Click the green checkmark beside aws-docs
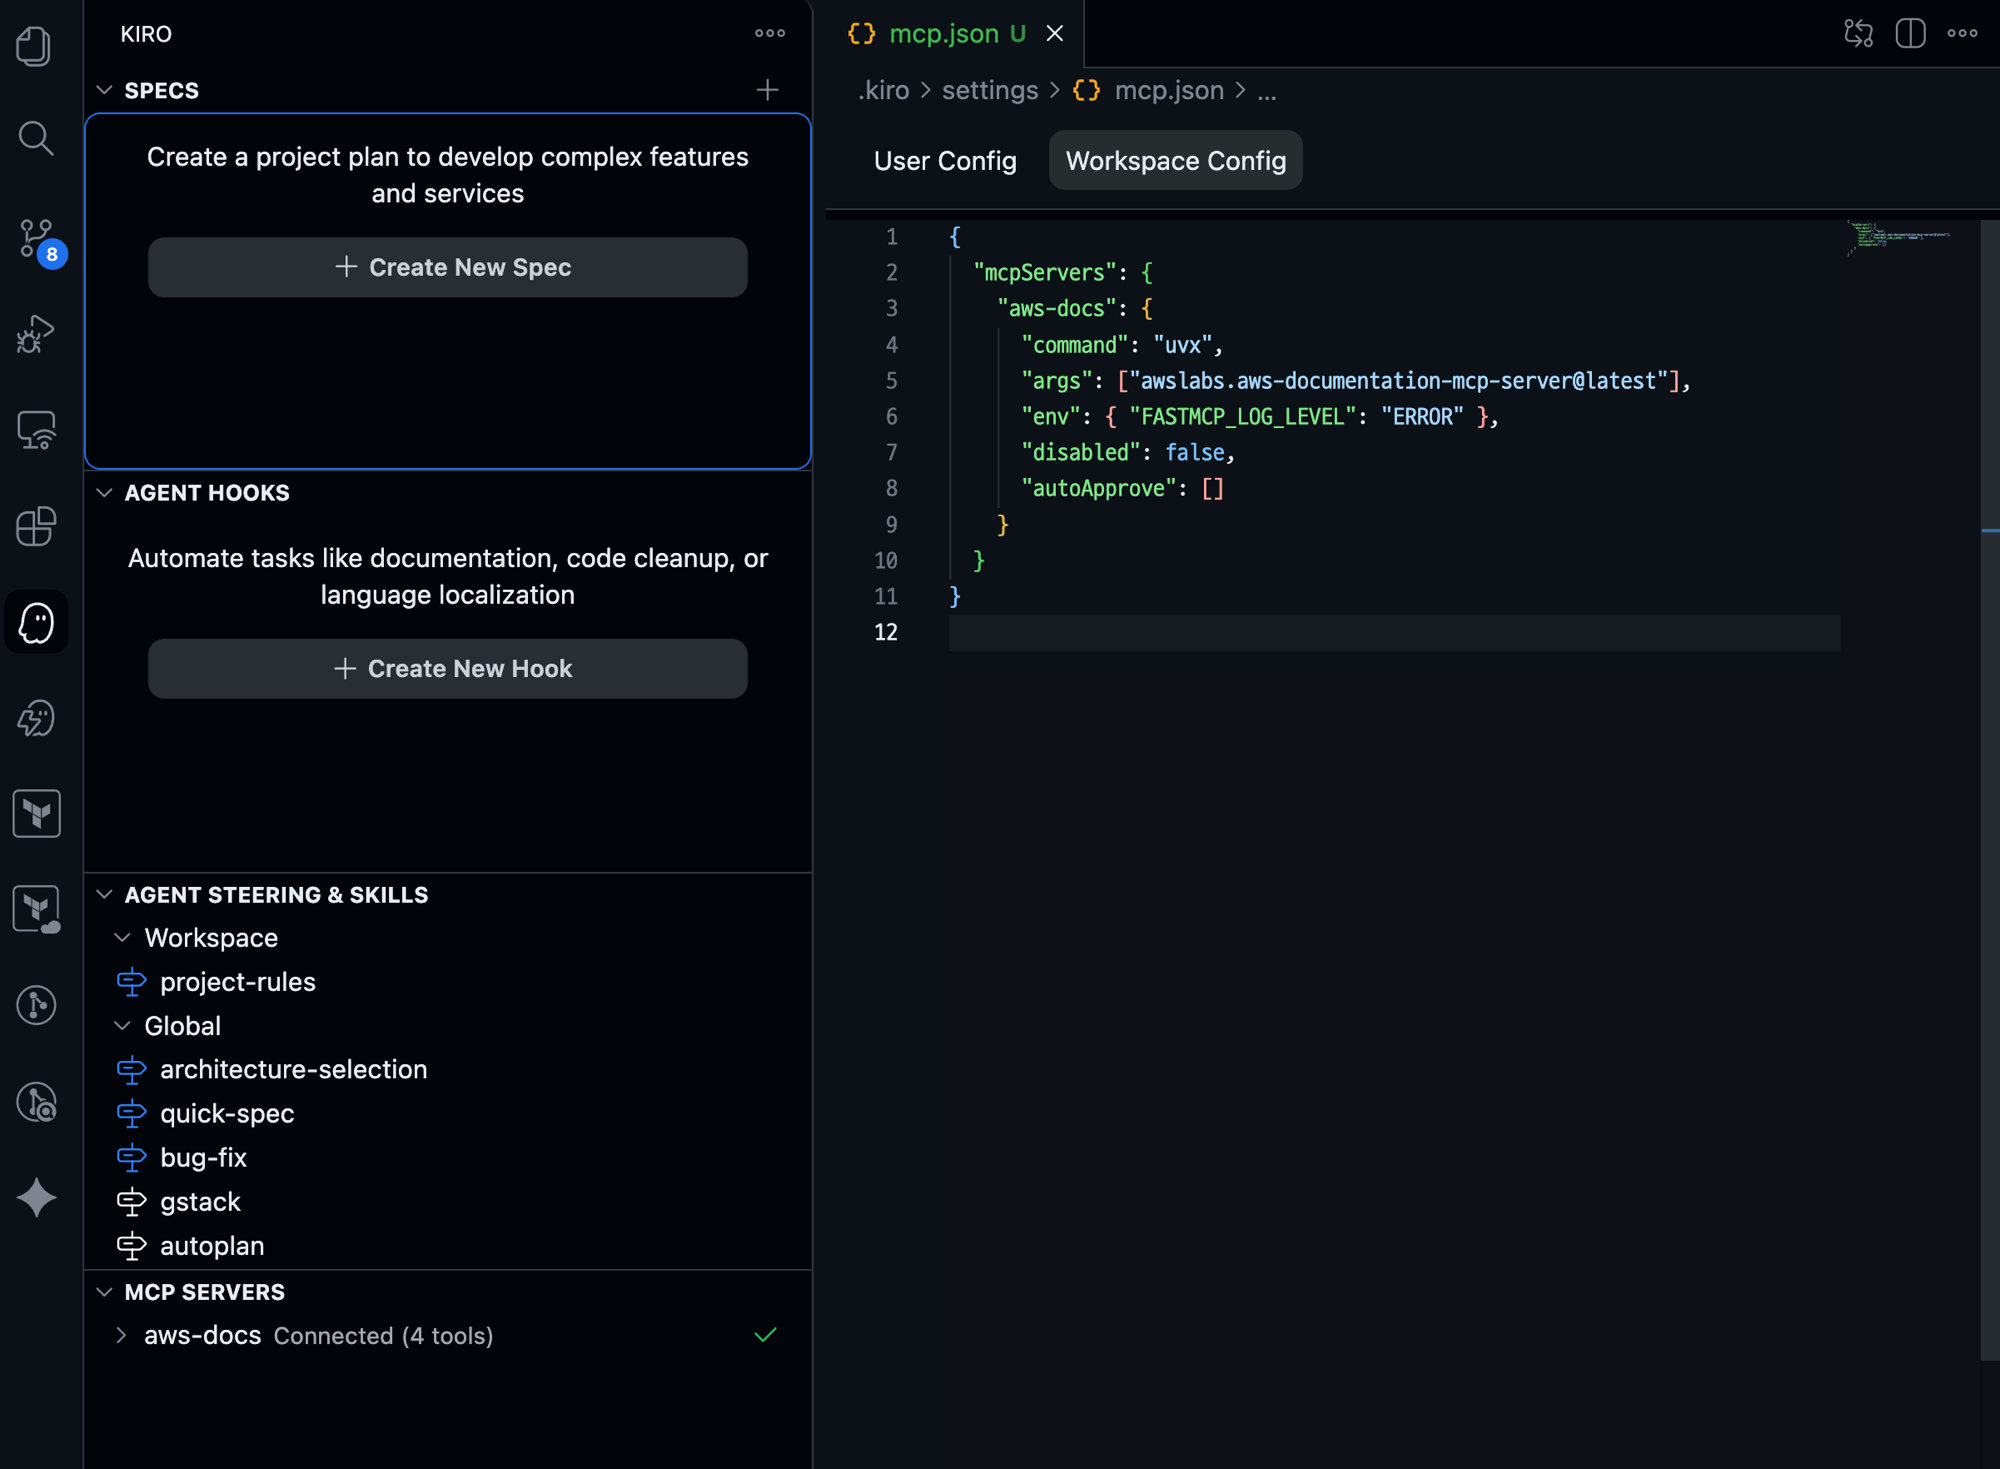 pos(765,1335)
